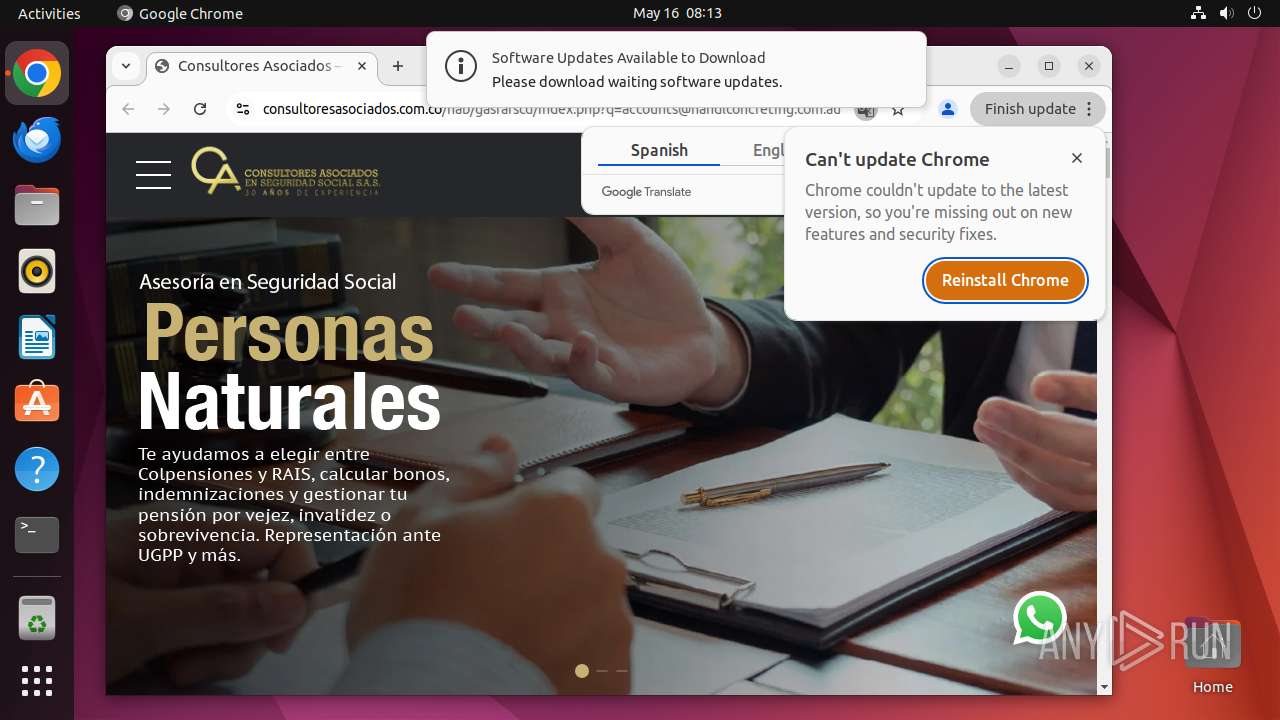Open the Trash in dock
Screen dimensions: 1280x720
37,618
